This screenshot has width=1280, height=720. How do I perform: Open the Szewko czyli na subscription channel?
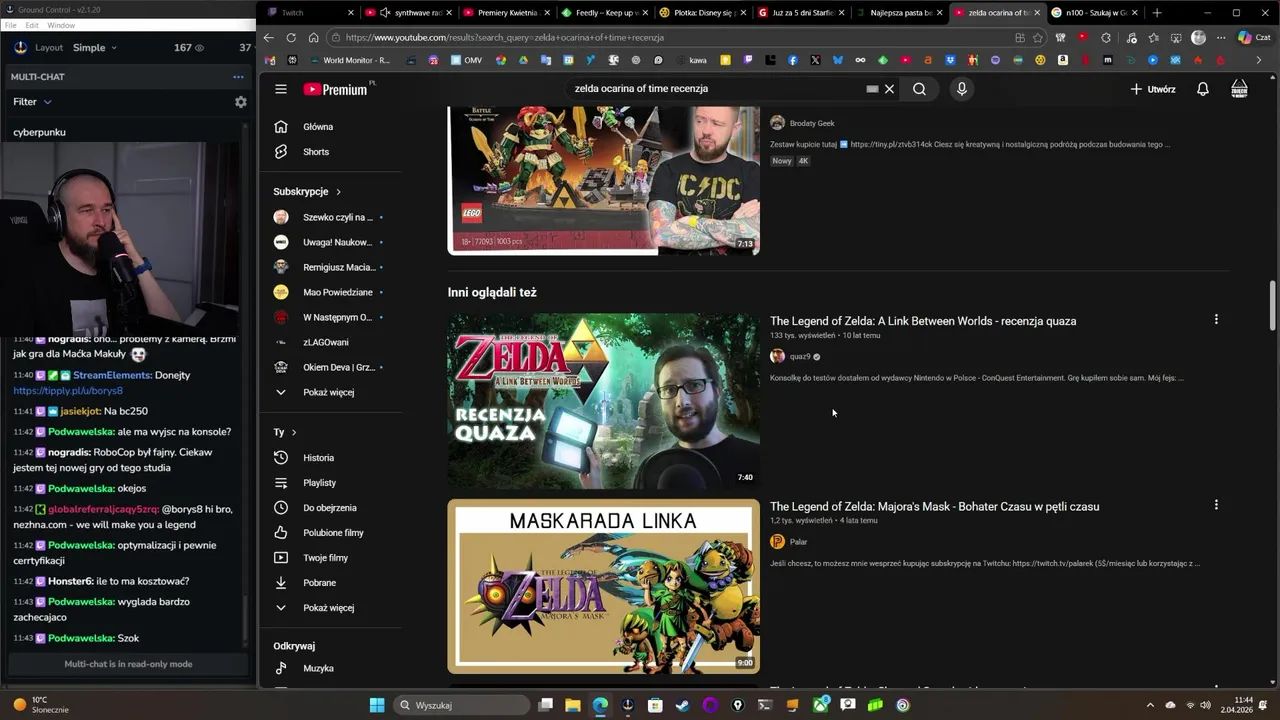[330, 217]
